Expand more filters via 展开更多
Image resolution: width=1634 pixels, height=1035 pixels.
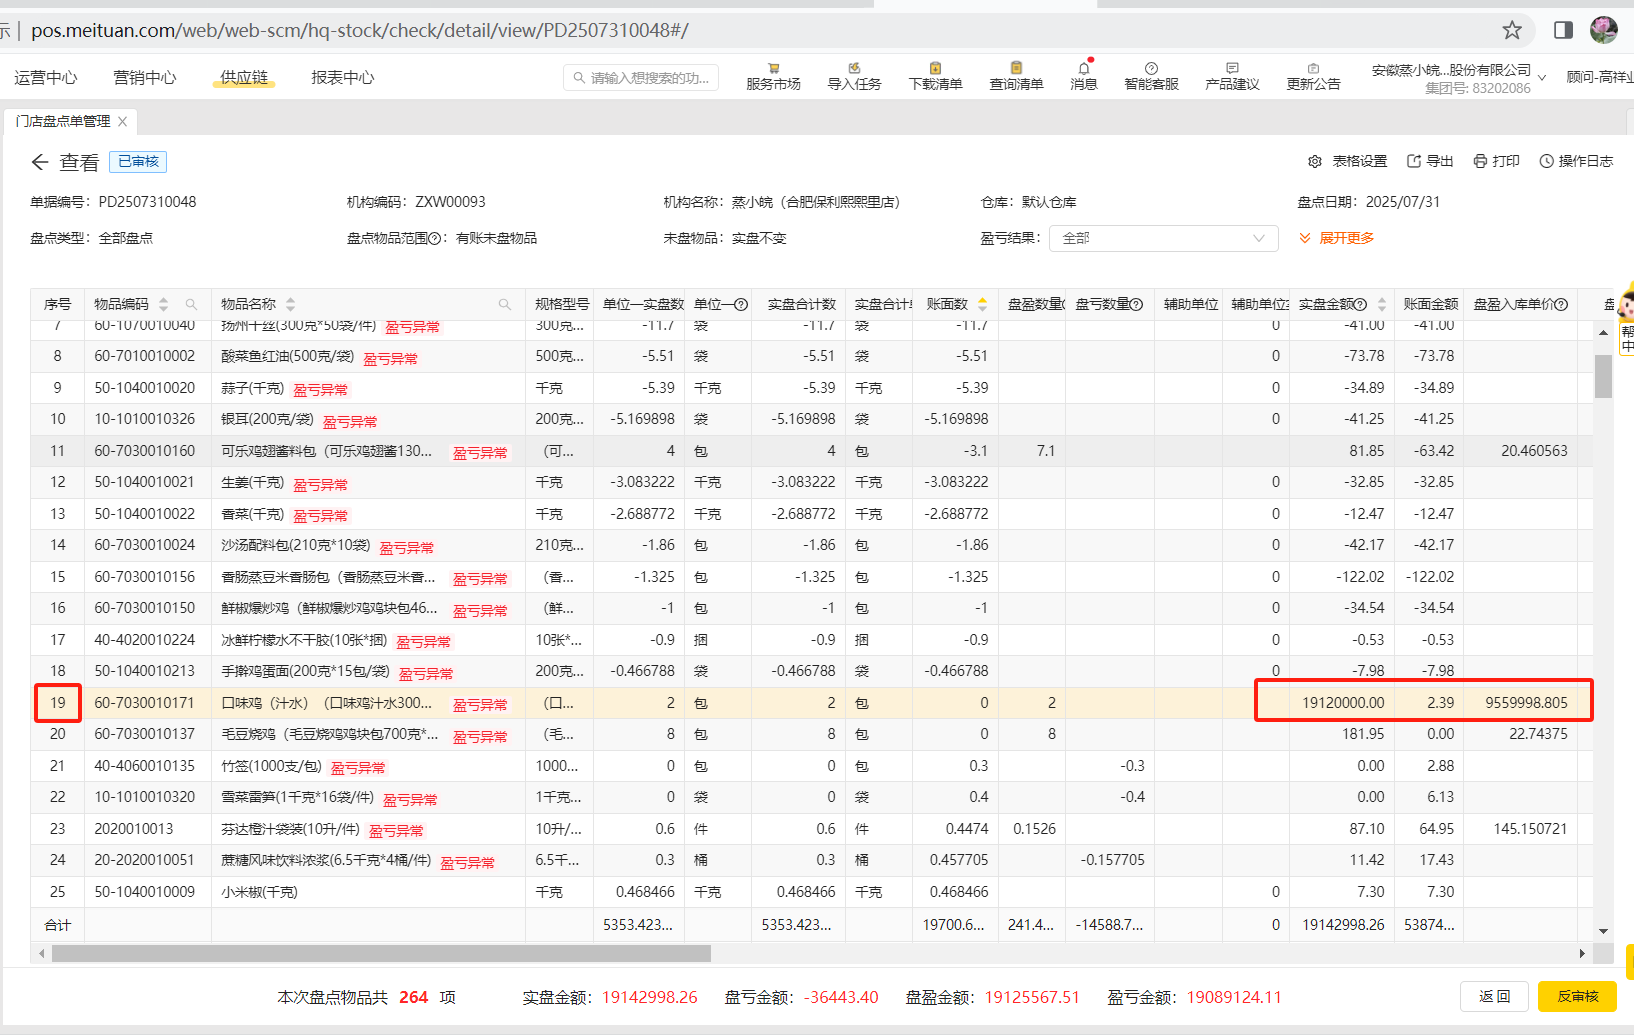pyautogui.click(x=1336, y=238)
